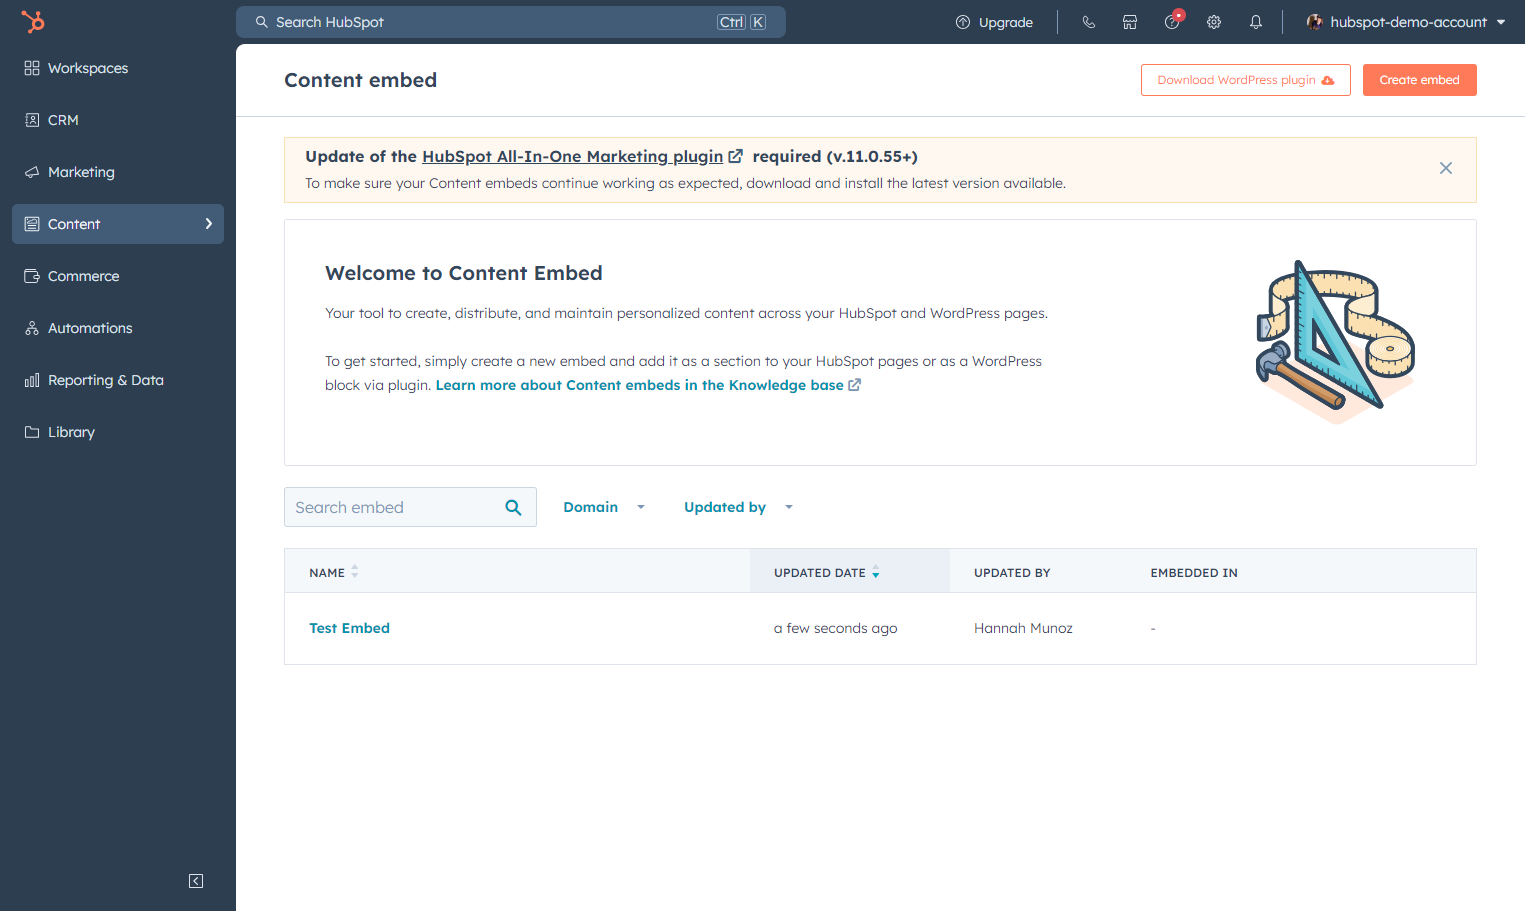
Task: Click the search magnifier in Search embed
Action: pyautogui.click(x=513, y=507)
